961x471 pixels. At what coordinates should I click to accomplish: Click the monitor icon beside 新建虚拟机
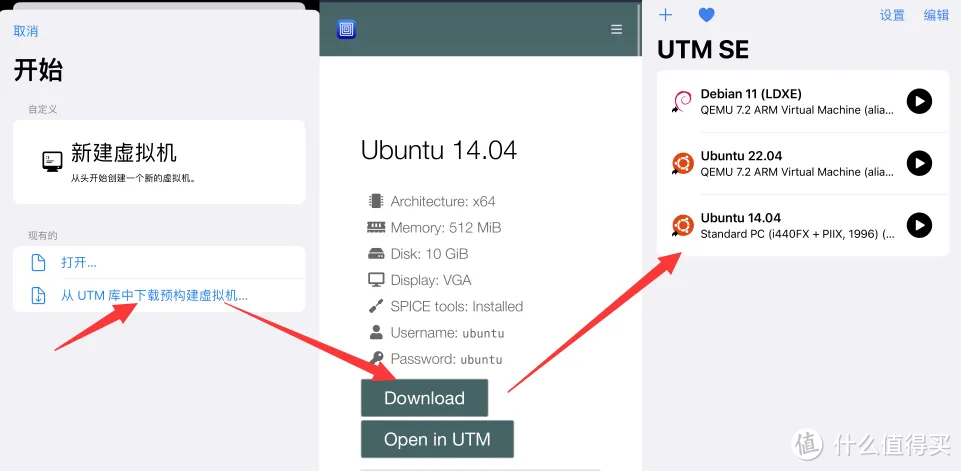point(52,161)
